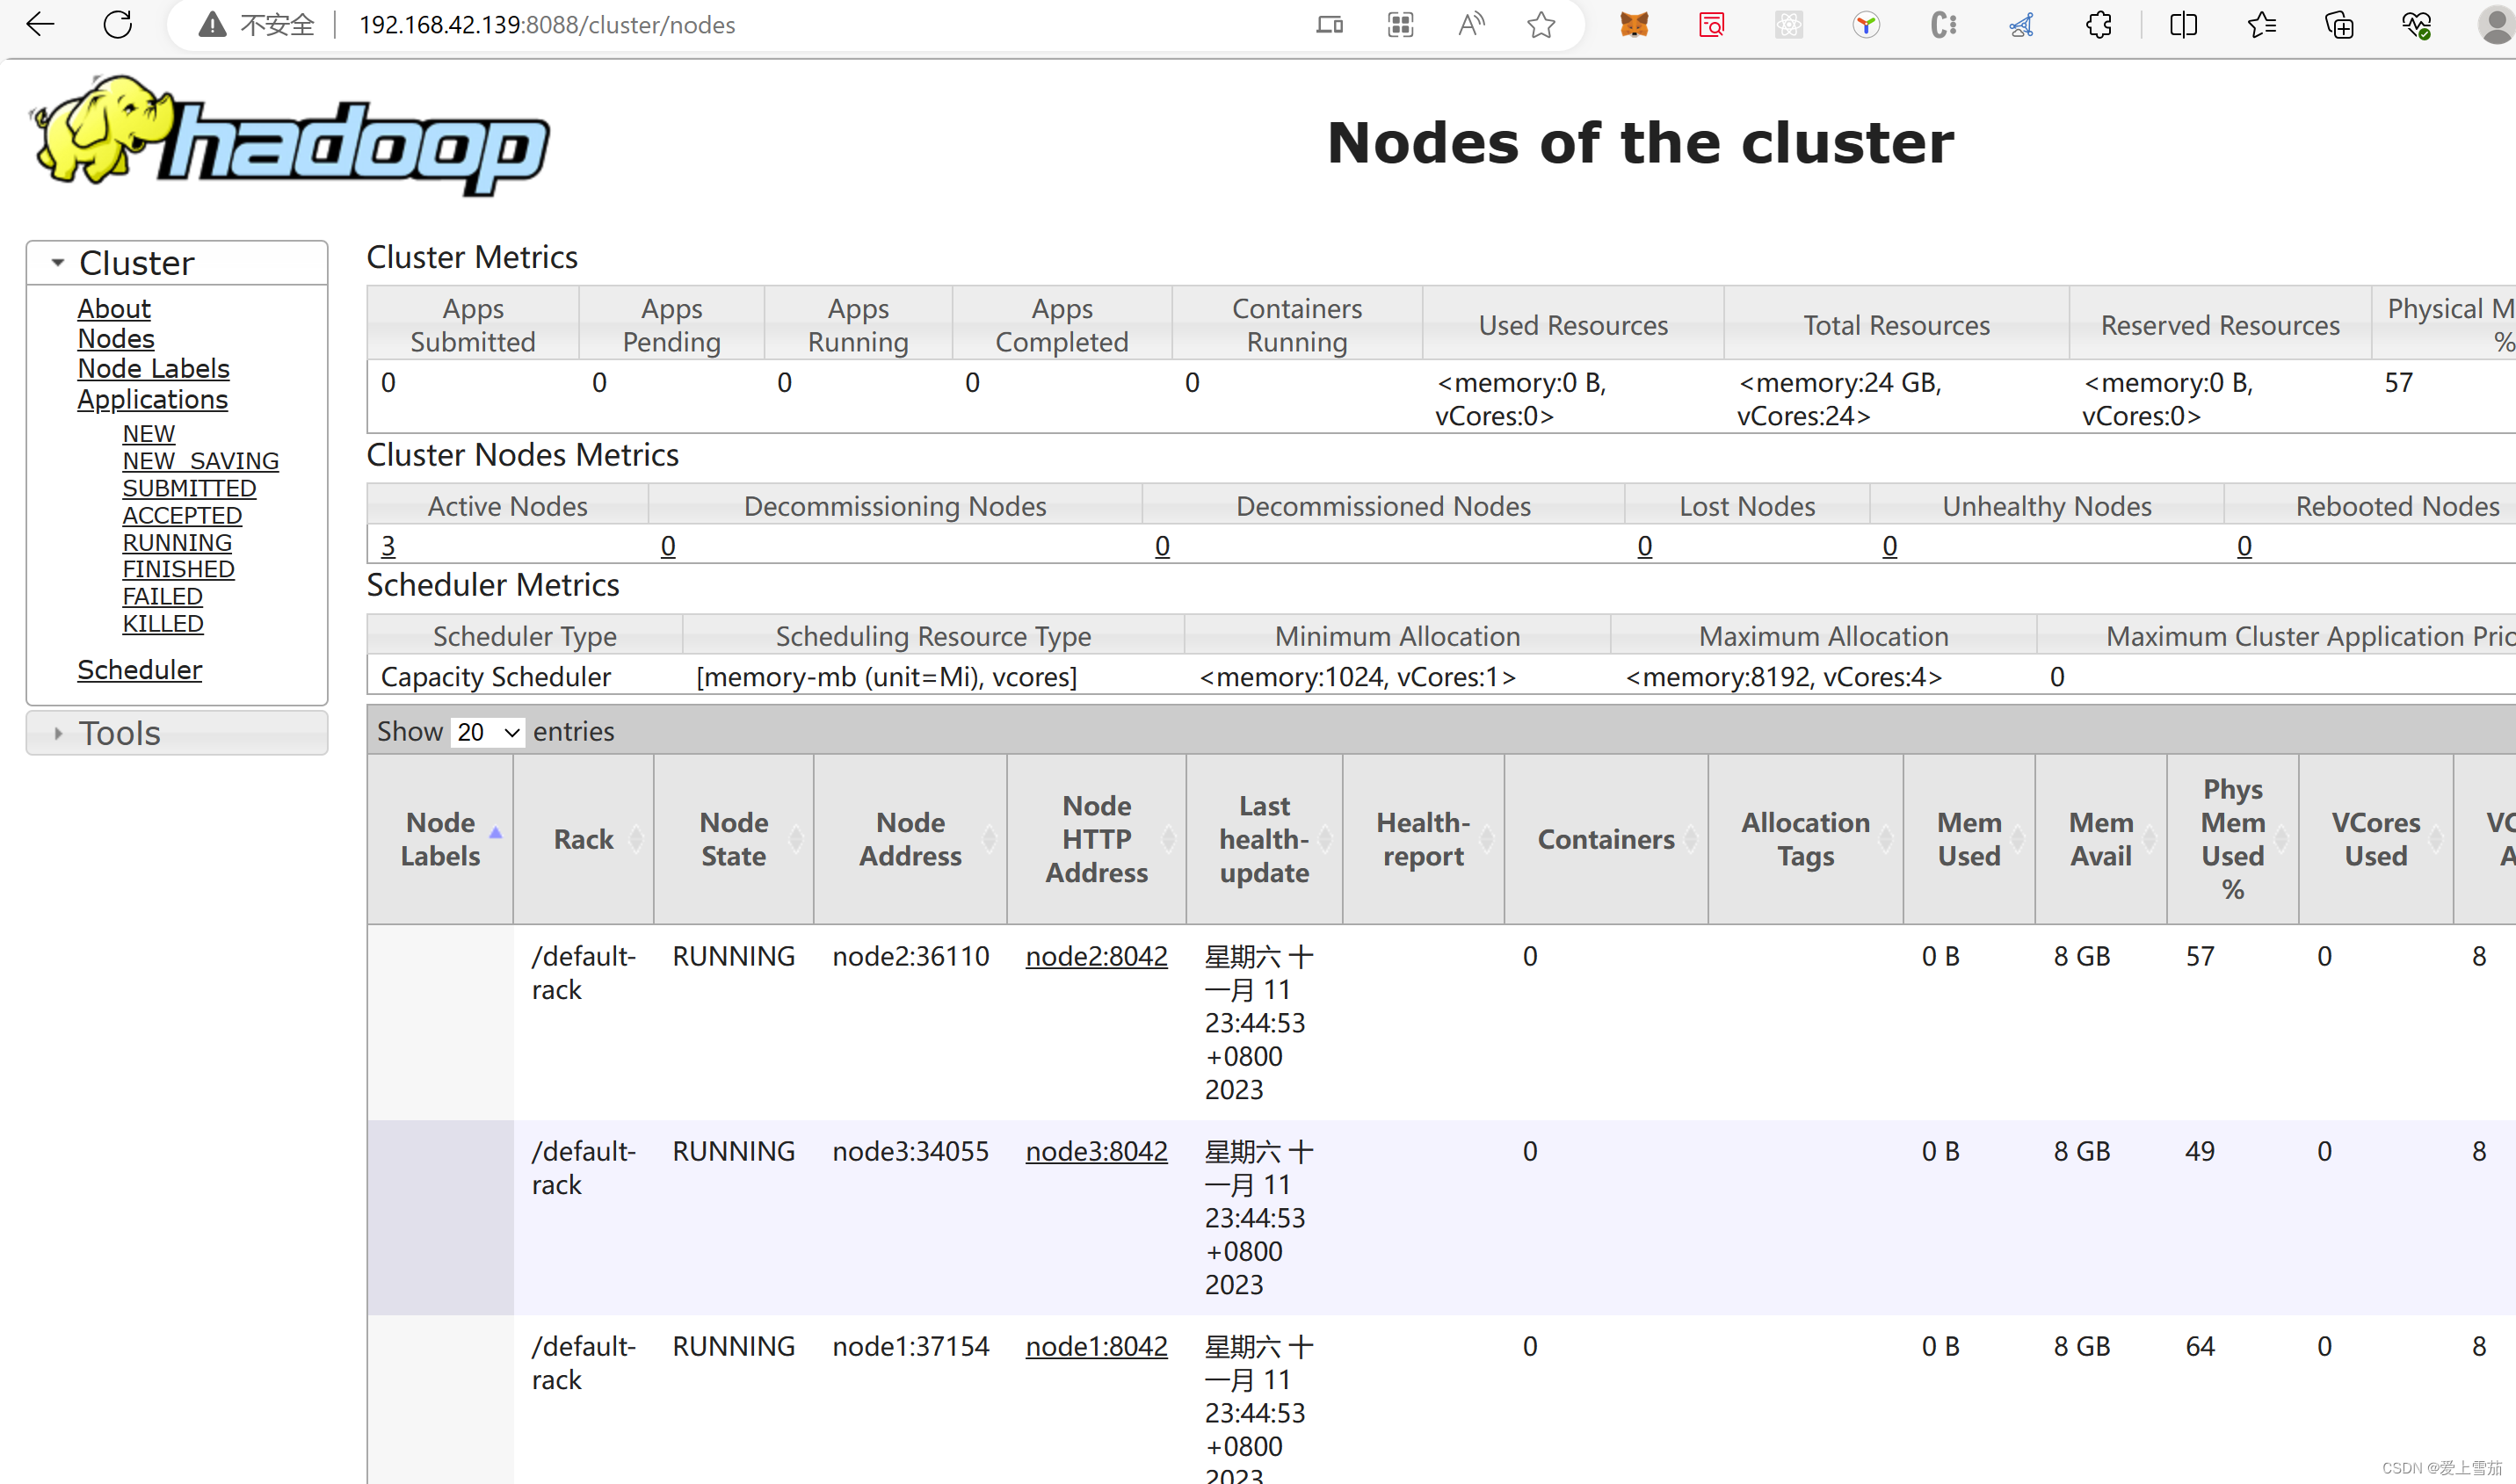
Task: Sort the table by Node Labels column
Action: (441, 838)
